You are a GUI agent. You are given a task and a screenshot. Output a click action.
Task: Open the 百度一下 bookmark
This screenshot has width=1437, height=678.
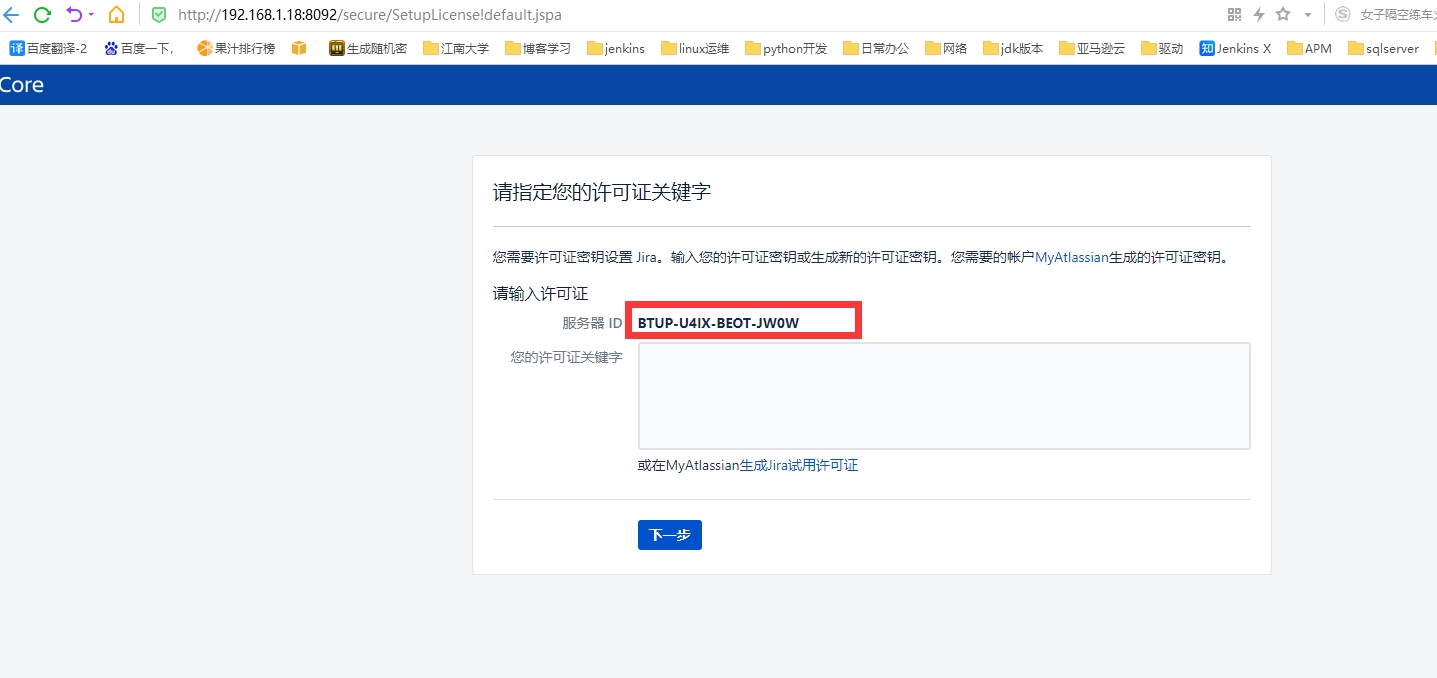click(139, 48)
